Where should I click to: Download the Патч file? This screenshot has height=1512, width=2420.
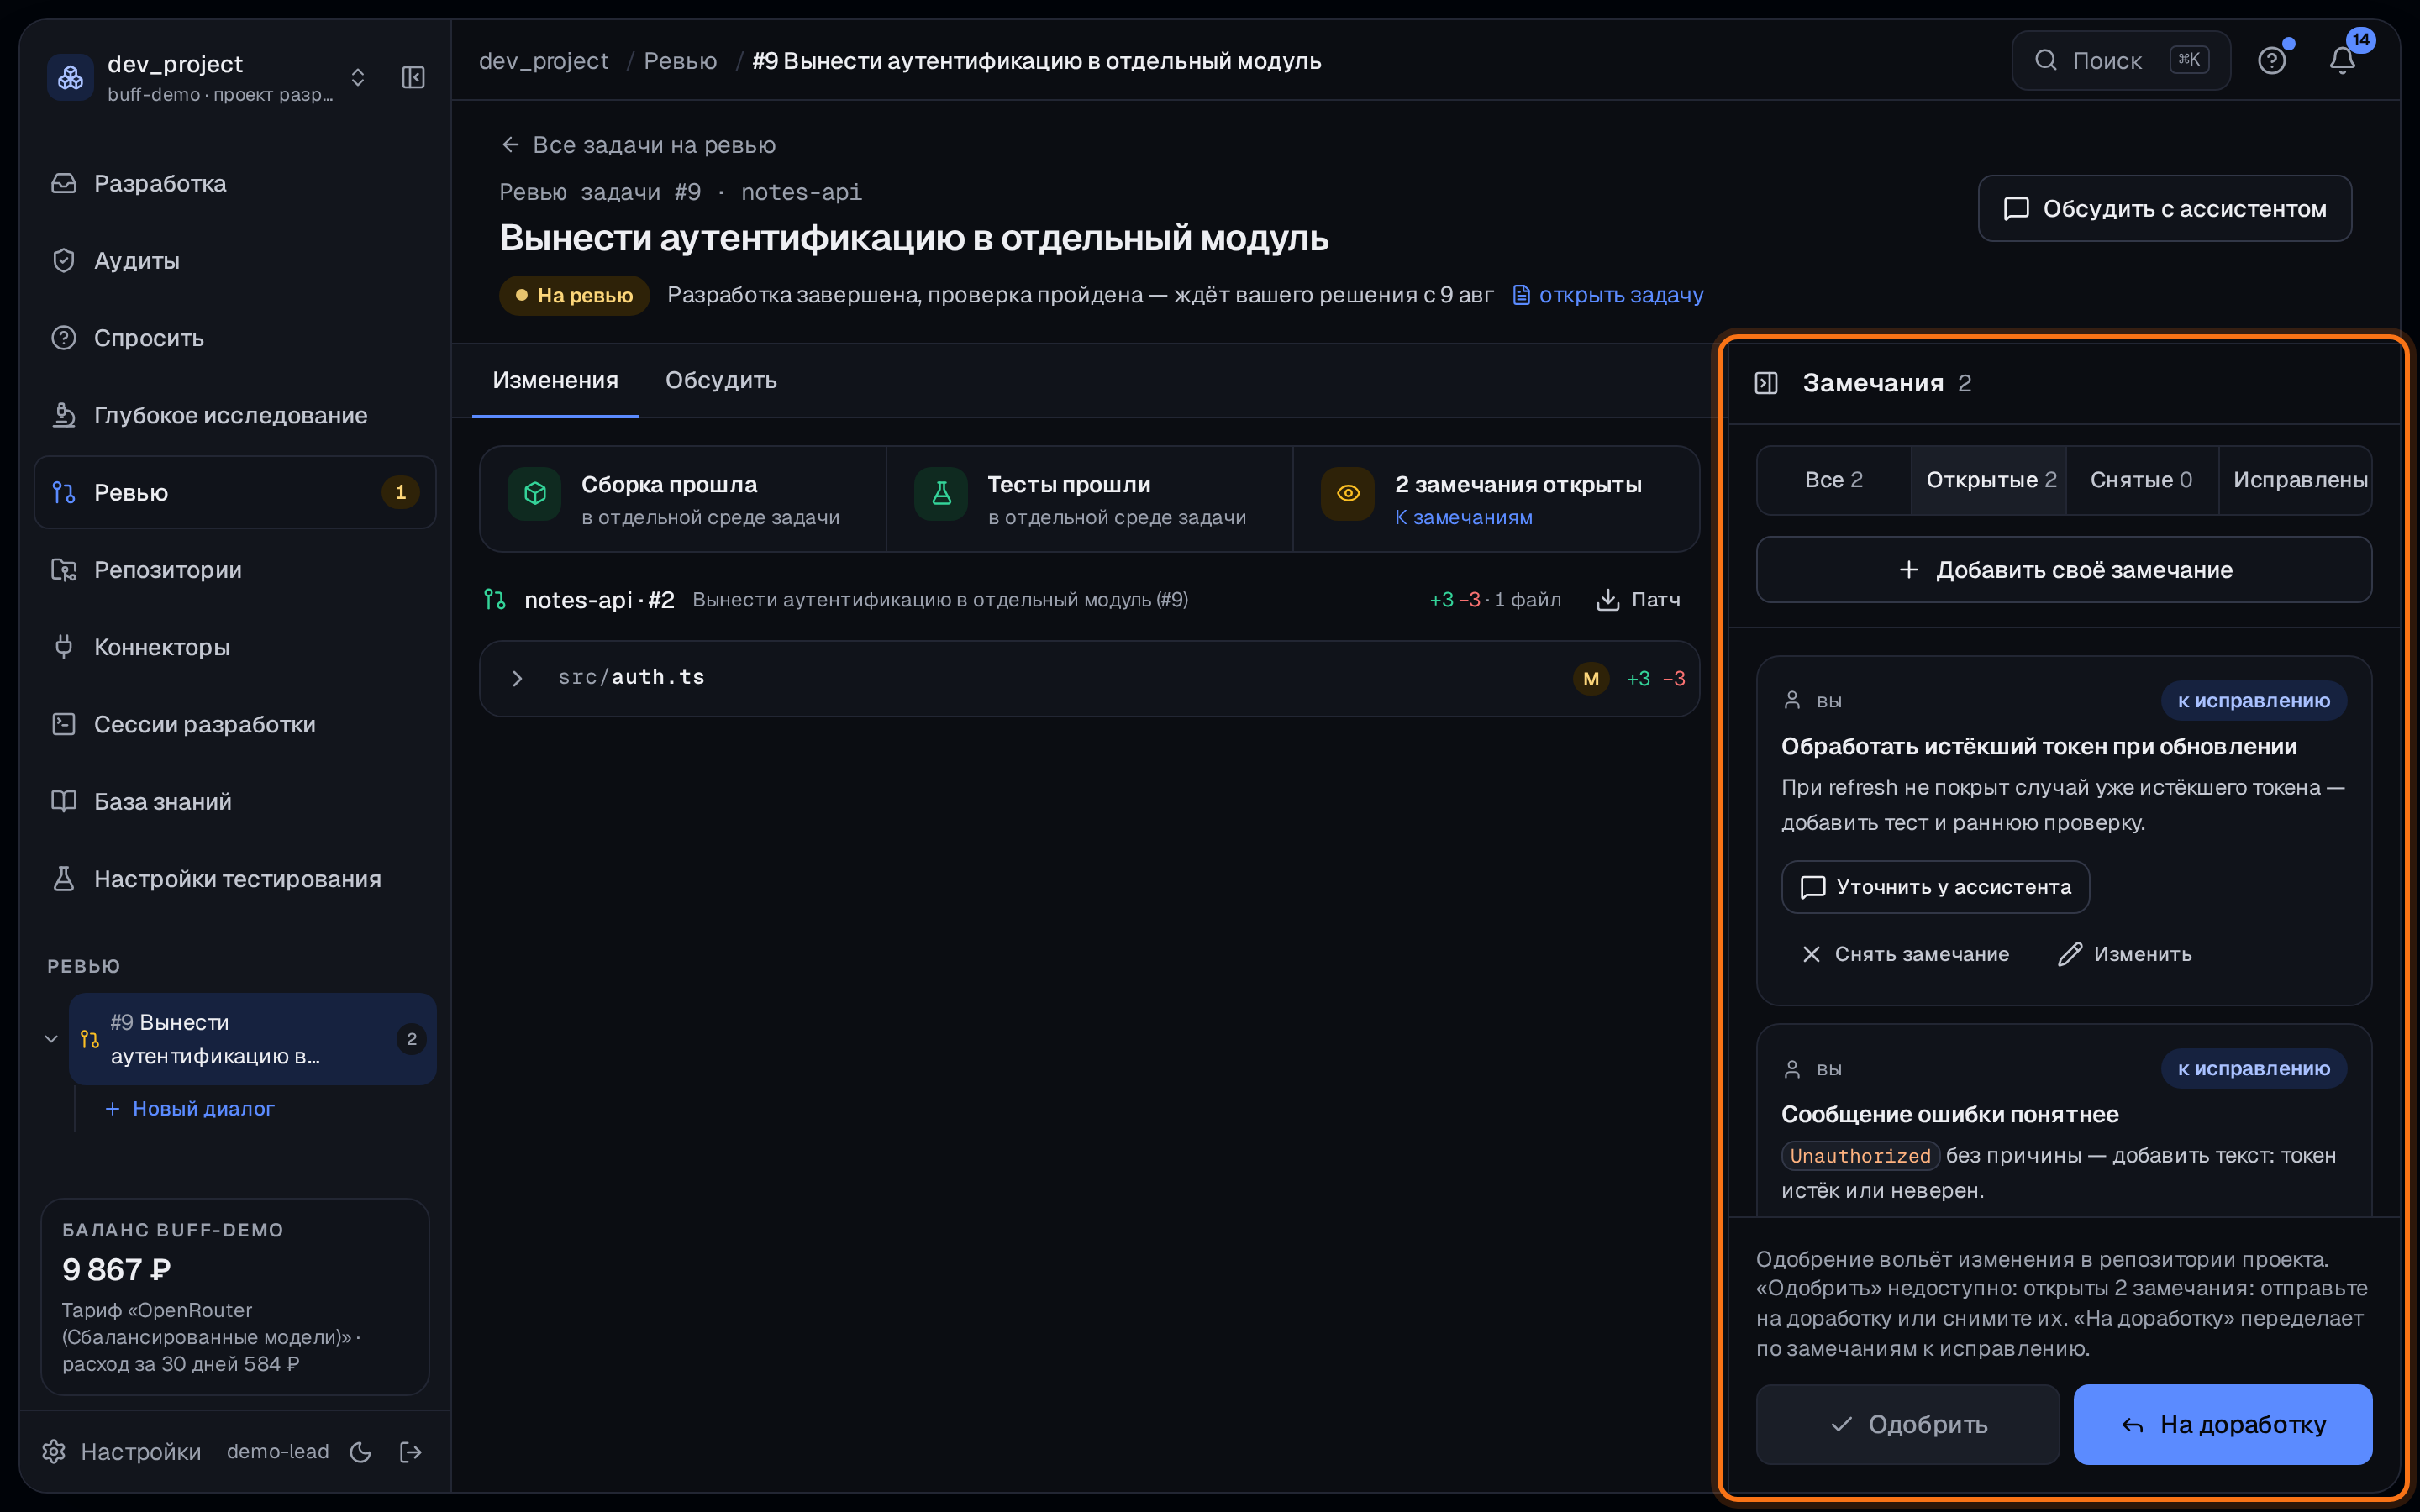(1638, 600)
